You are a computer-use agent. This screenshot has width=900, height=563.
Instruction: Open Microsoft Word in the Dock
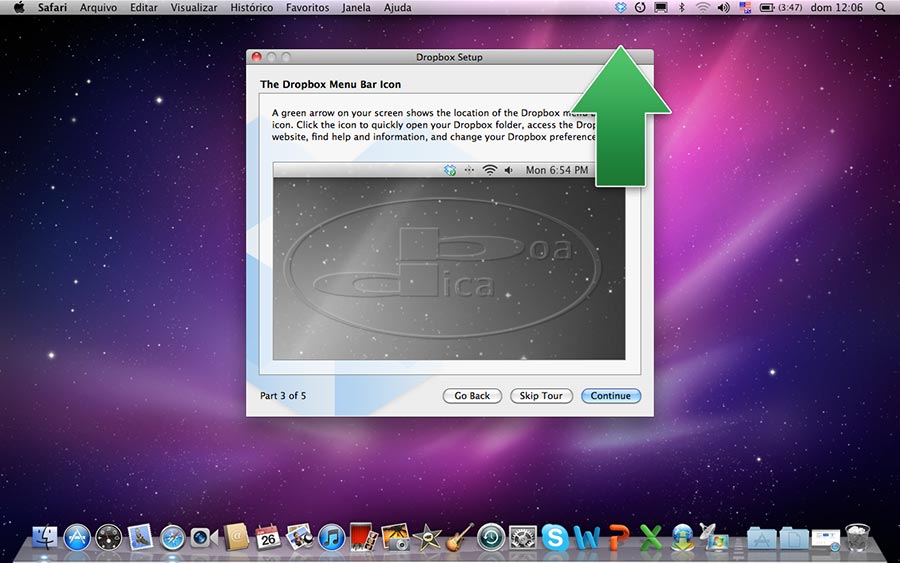587,538
